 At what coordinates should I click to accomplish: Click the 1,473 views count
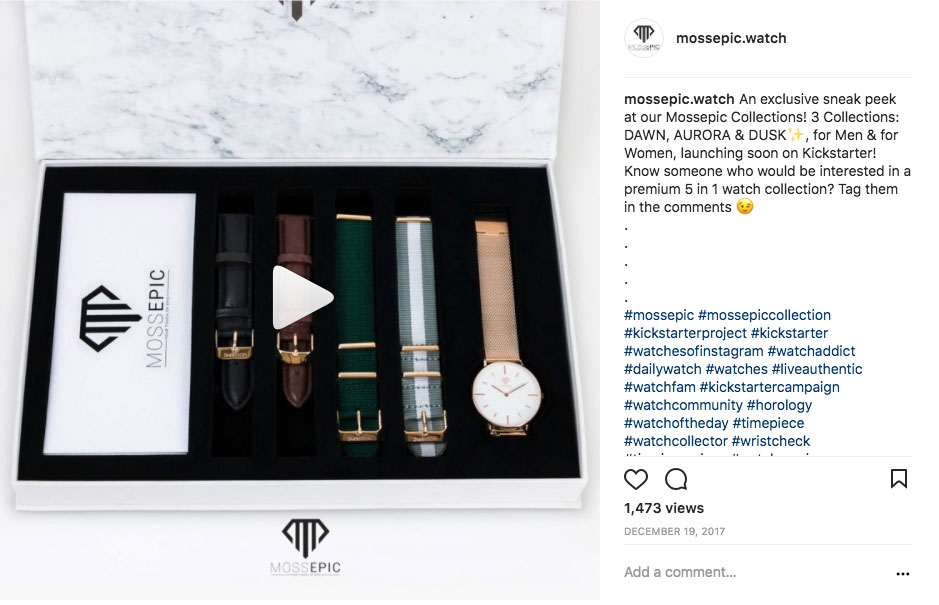pos(664,508)
